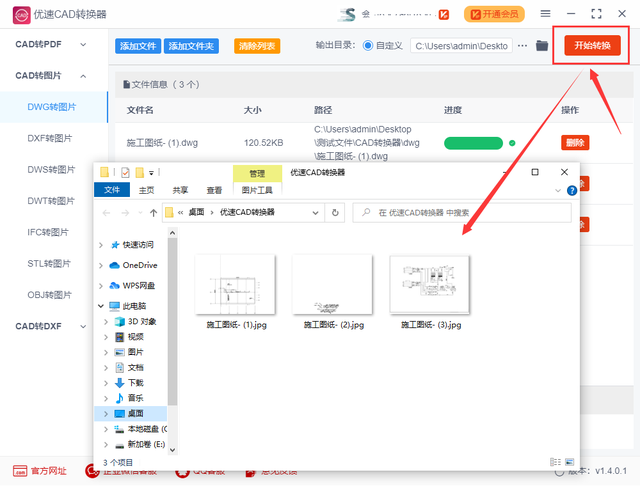This screenshot has height=486, width=640.
Task: Expand the 桌面 tree node
Action: click(x=106, y=414)
